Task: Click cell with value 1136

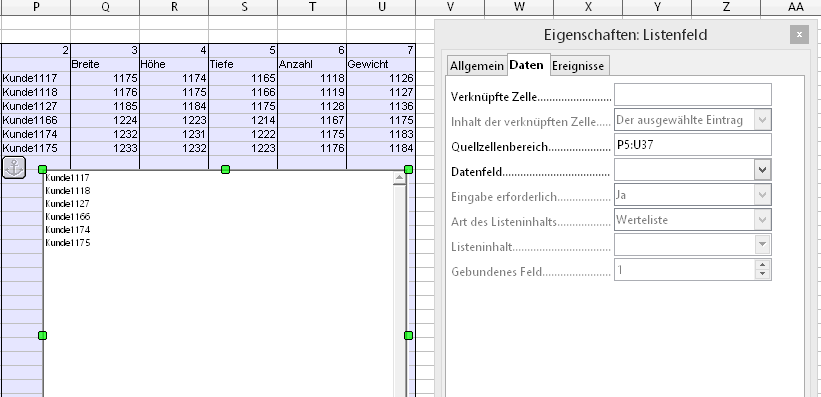Action: [382, 106]
